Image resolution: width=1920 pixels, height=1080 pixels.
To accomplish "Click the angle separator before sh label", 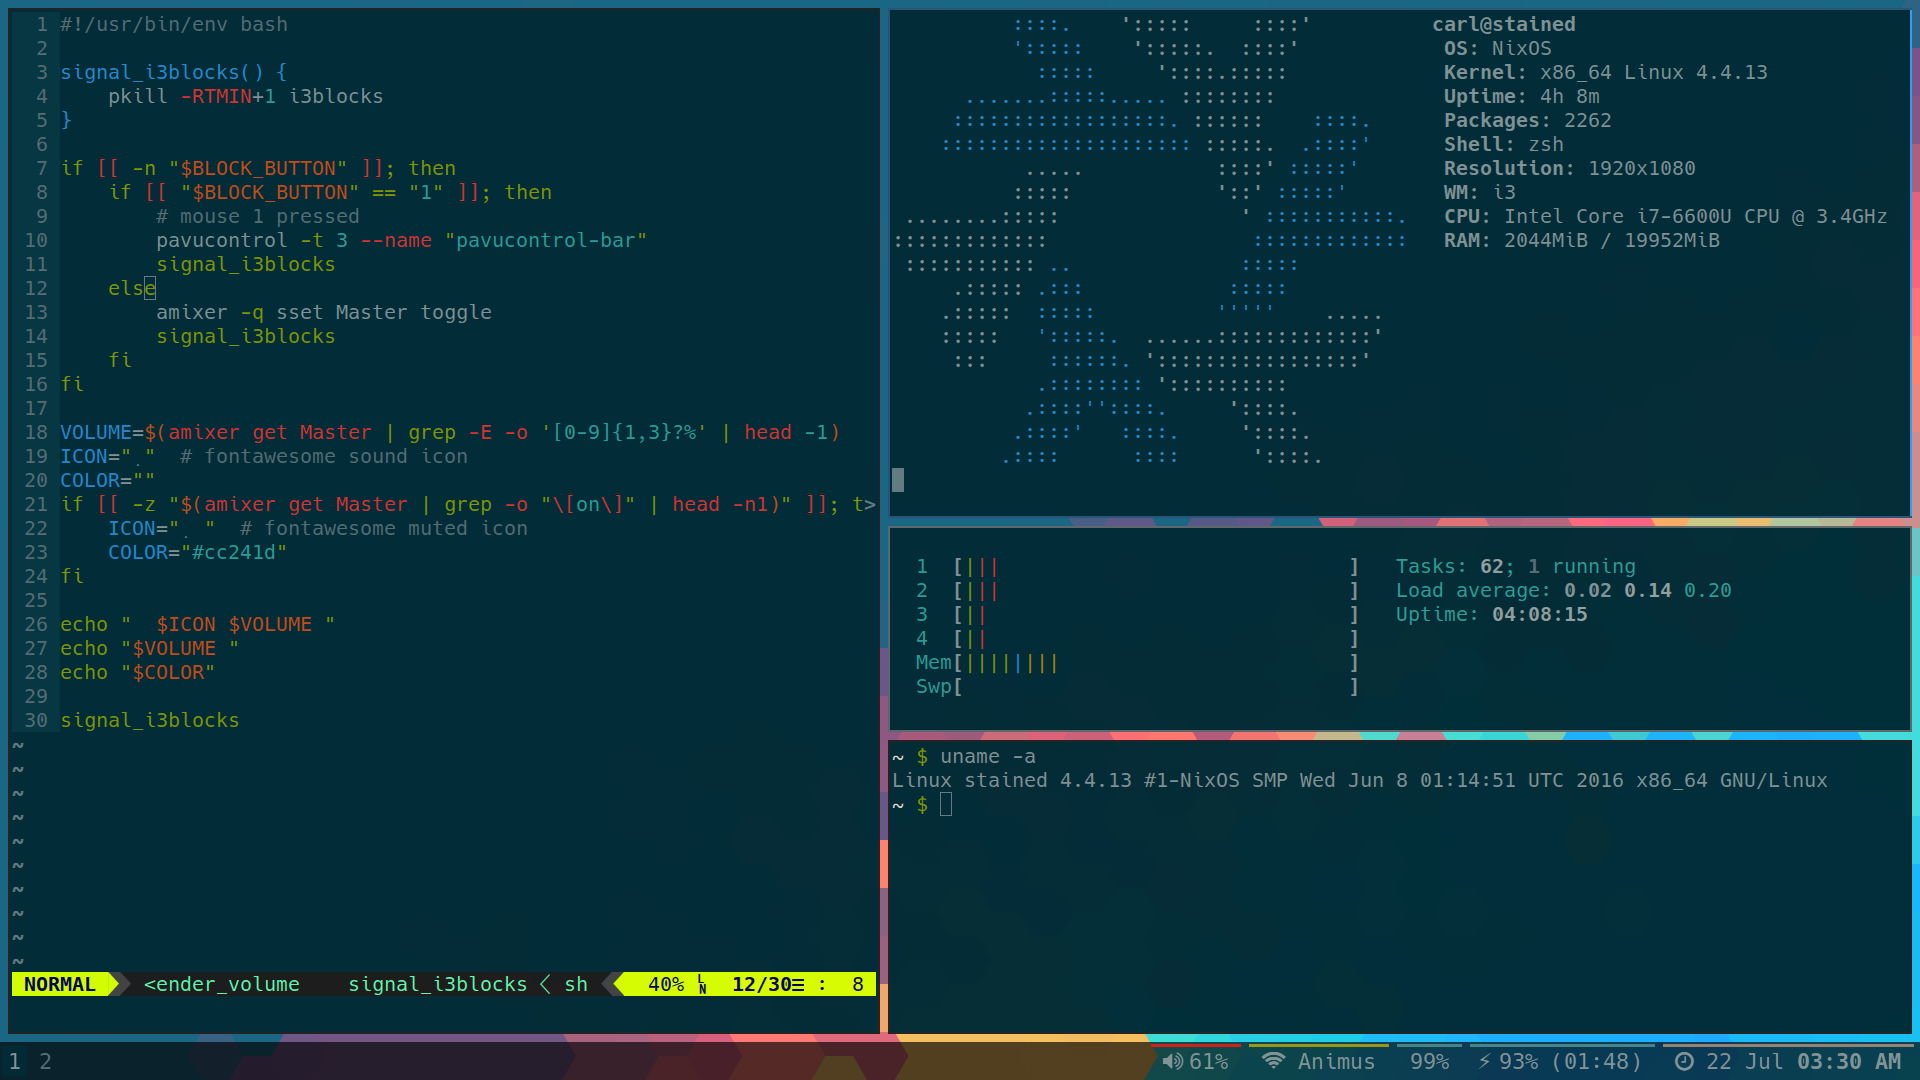I will [x=545, y=984].
